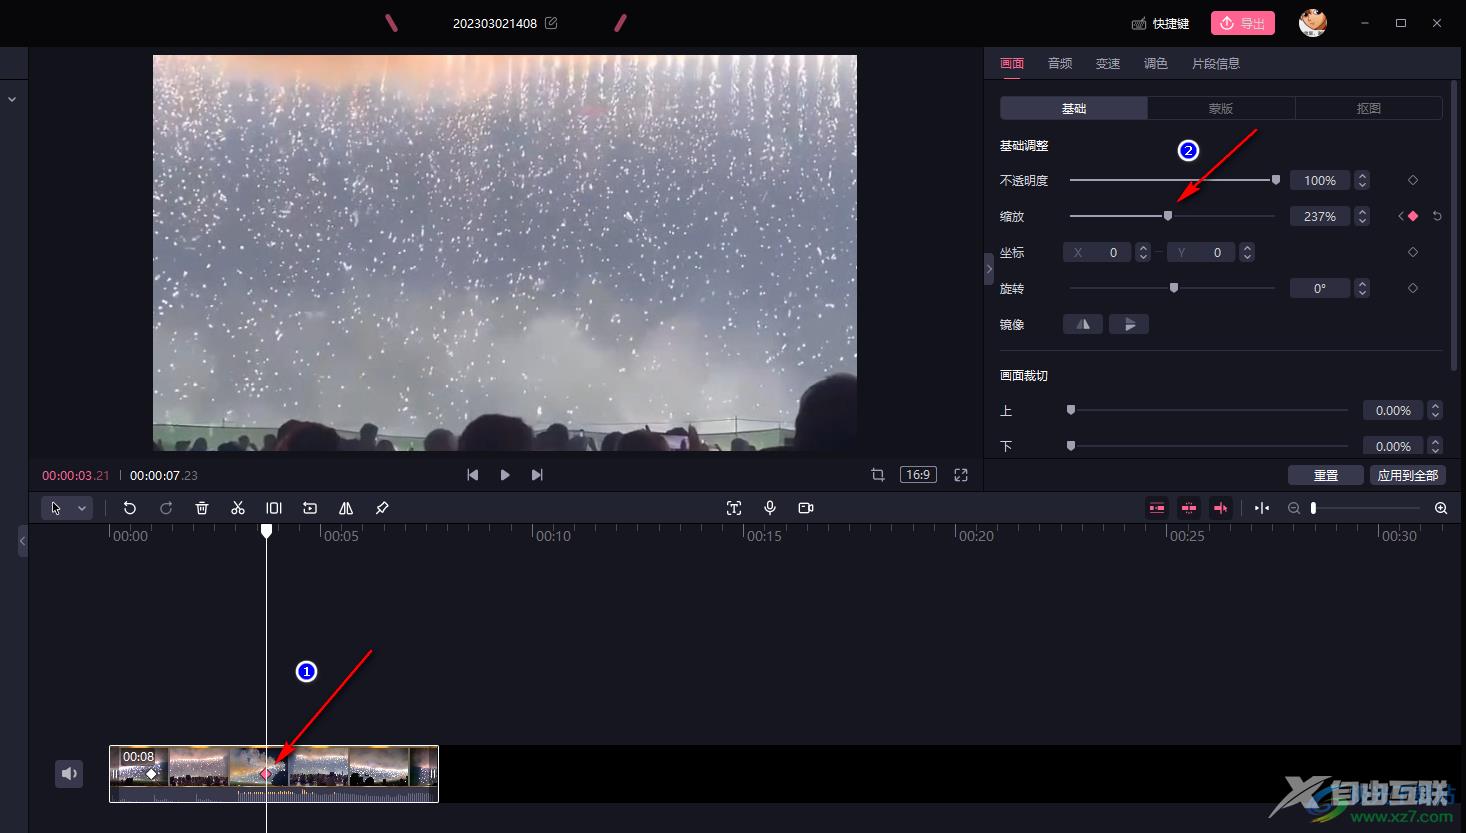
Task: Click the 缩放 percentage stepper
Action: pos(1362,216)
